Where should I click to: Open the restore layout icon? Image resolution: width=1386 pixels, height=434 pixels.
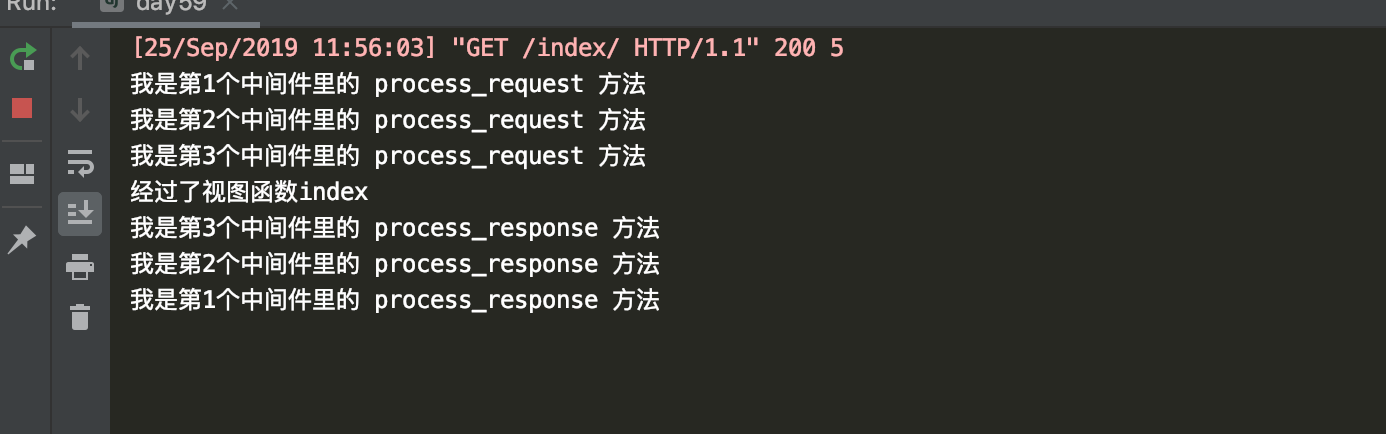22,174
